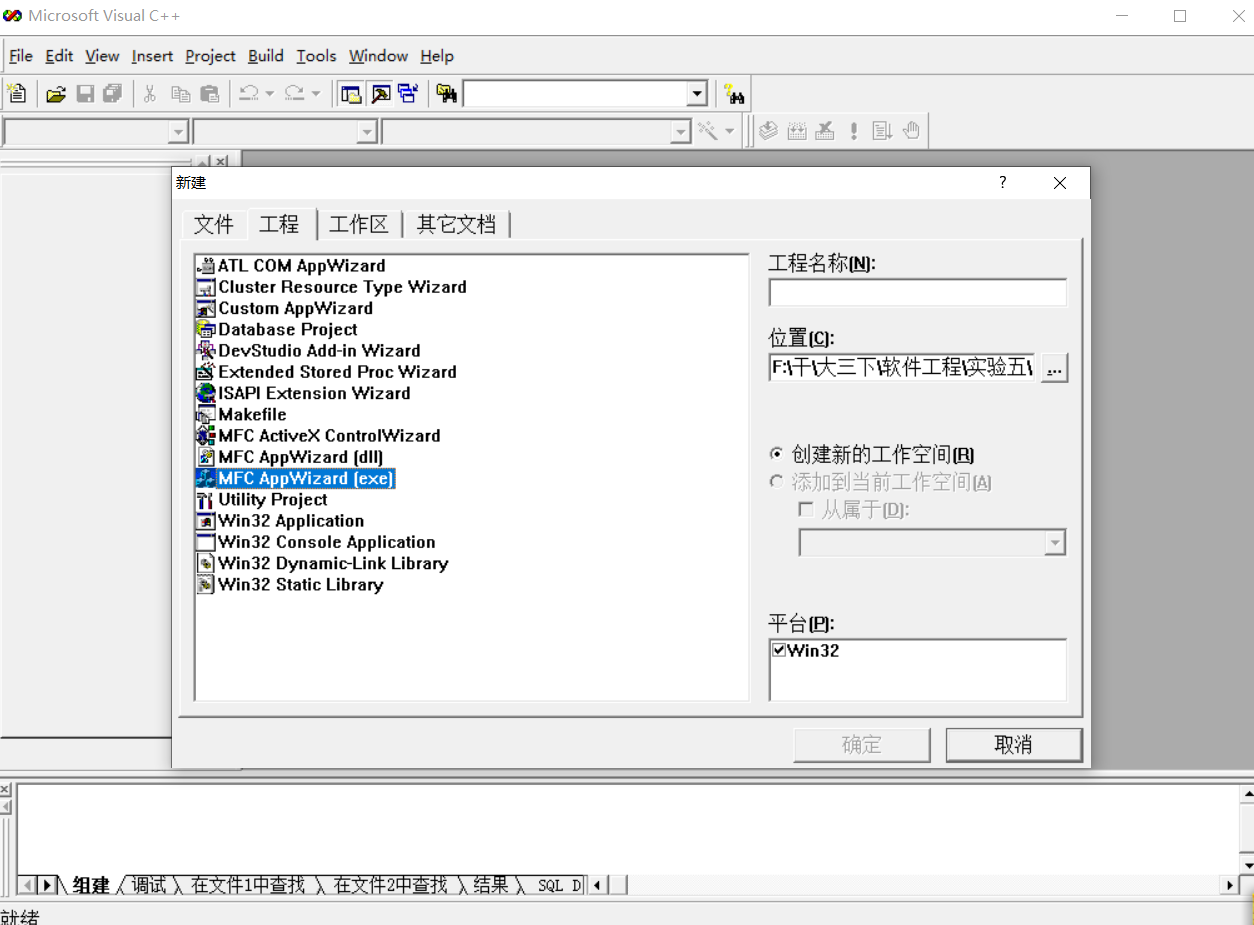Click the output pane scroll down arrow
1254x925 pixels.
(1247, 866)
